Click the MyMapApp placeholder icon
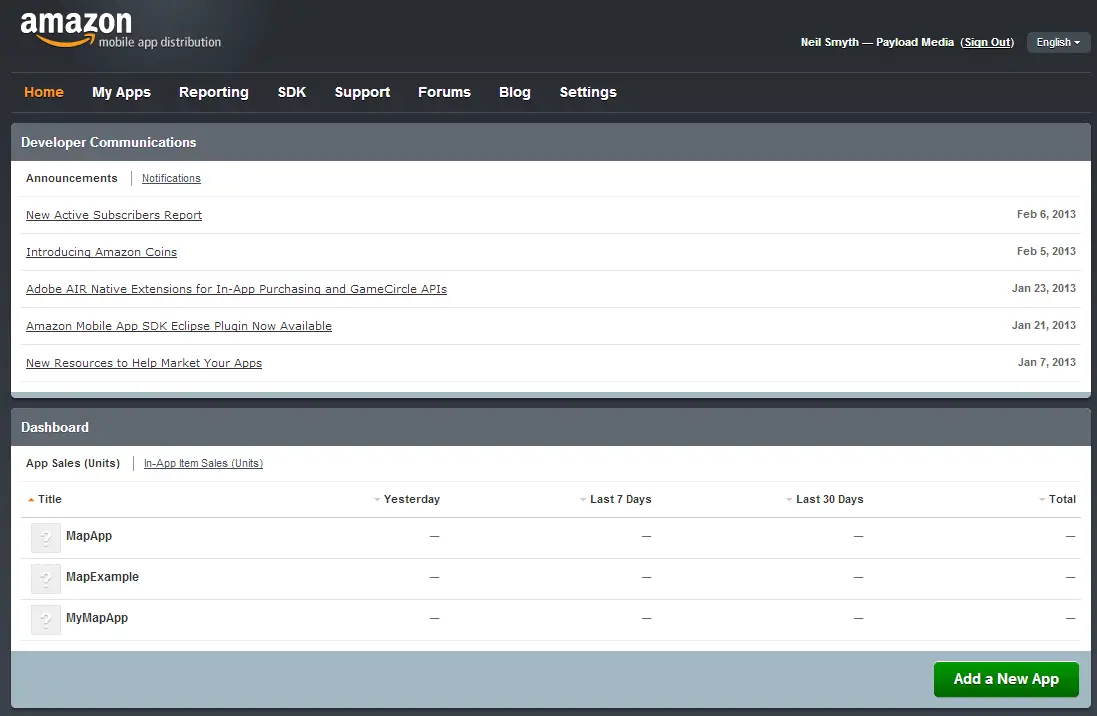1097x716 pixels. click(x=46, y=620)
